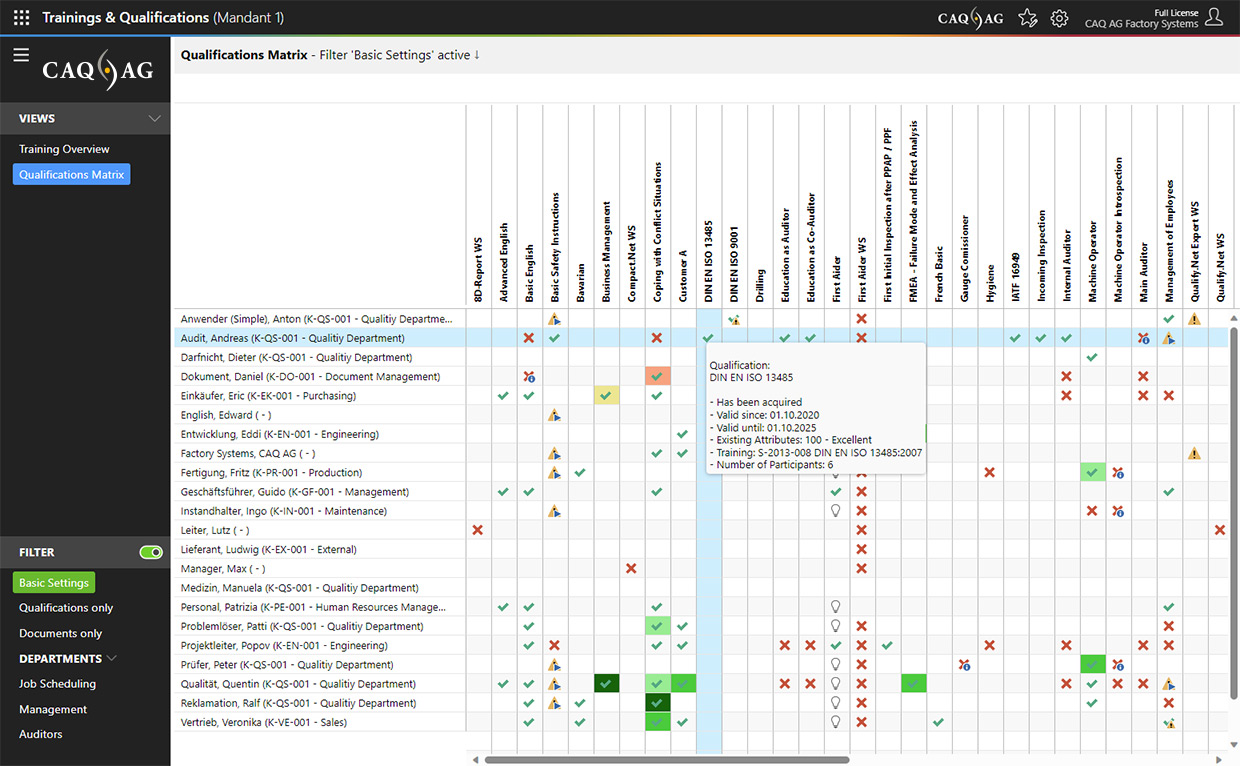Switch to Training Overview view

click(x=64, y=149)
